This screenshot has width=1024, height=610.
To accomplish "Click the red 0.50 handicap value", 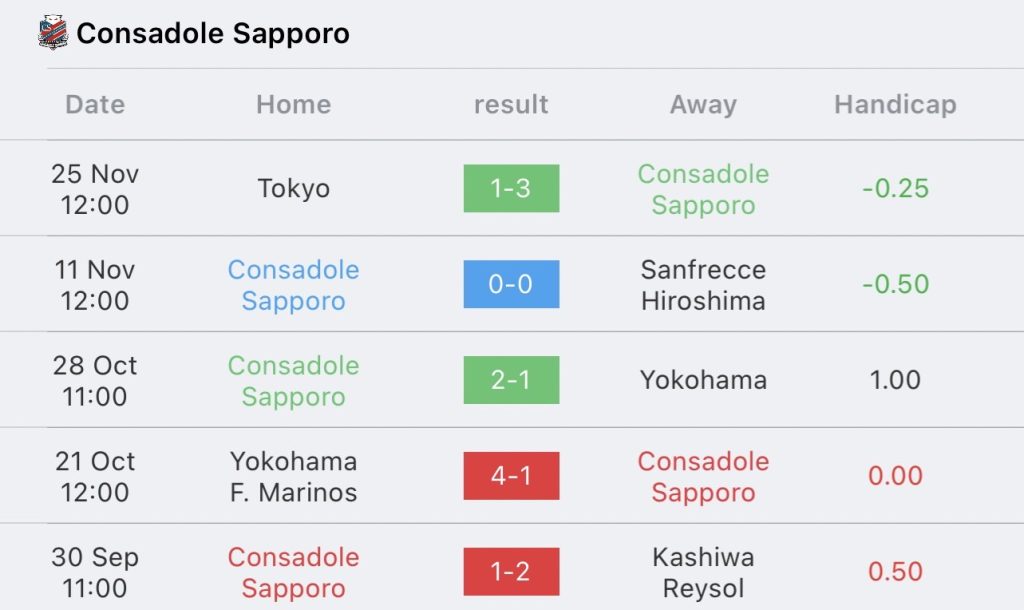I will 895,571.
